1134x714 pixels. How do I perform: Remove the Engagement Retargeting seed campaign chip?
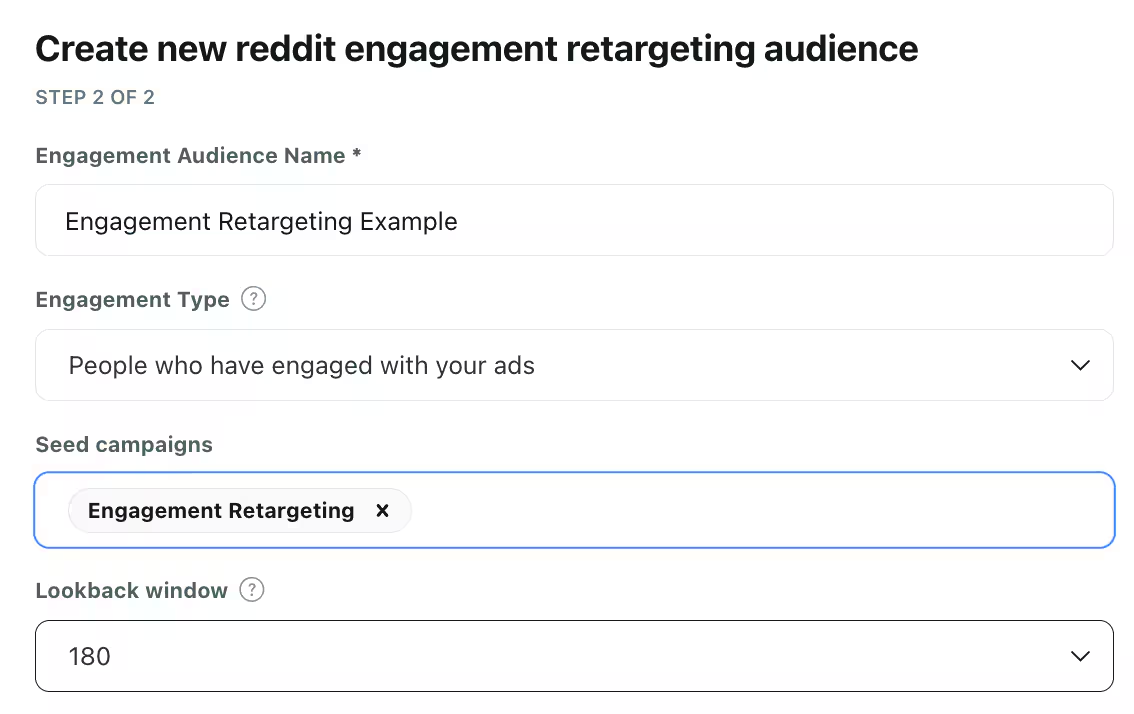coord(382,510)
